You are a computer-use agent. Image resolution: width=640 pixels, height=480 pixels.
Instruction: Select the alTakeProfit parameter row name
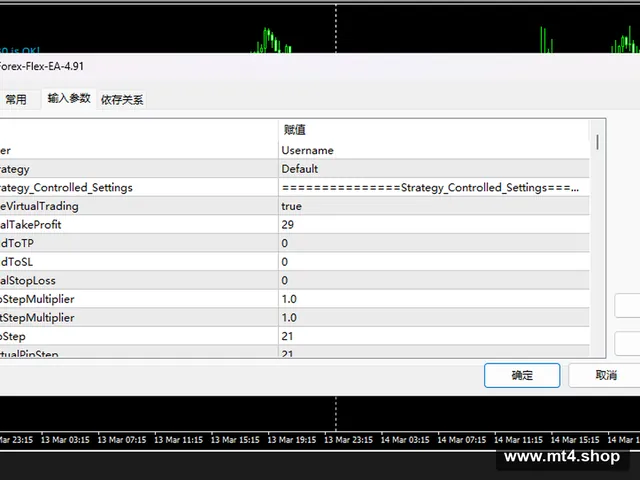(31, 224)
